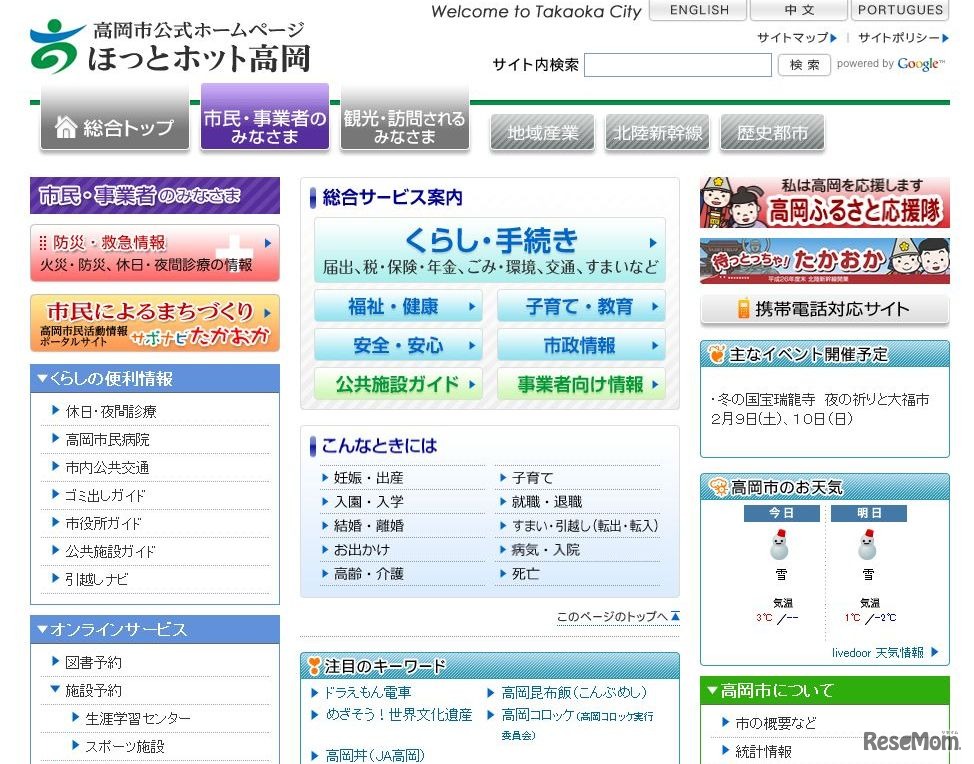The image size is (974, 764).
Task: Click arrow icon next to サイトマップ
Action: point(834,38)
